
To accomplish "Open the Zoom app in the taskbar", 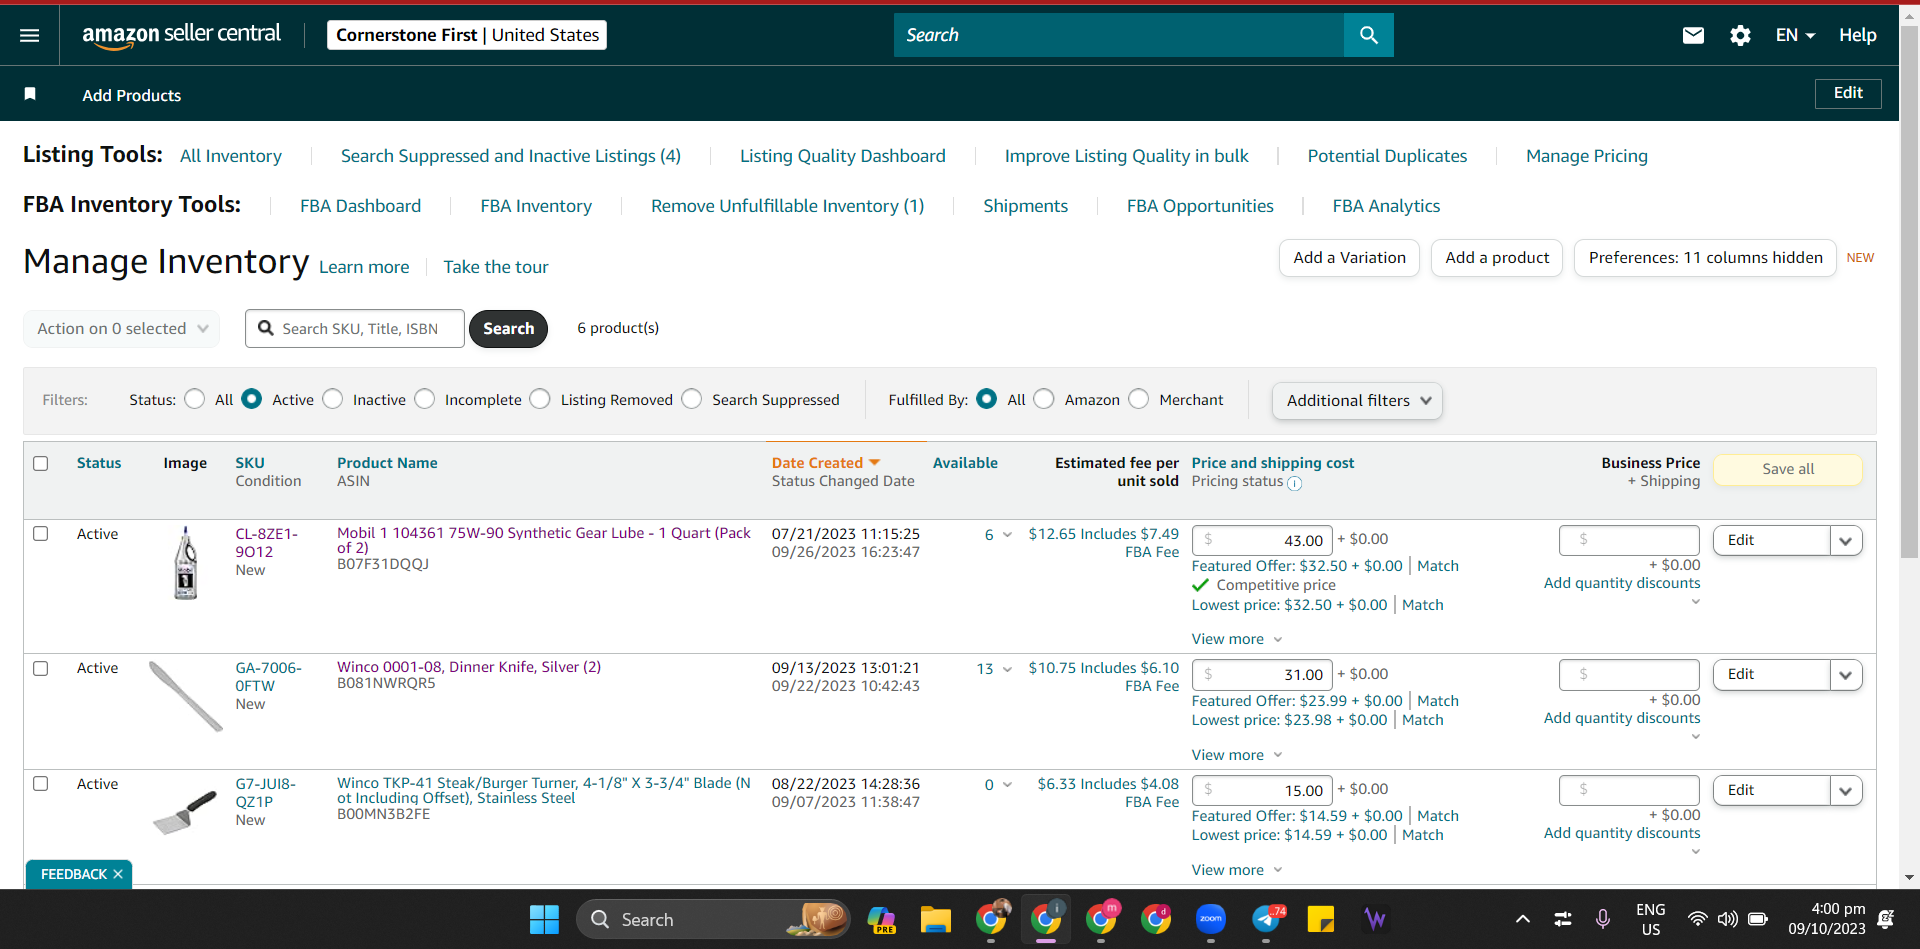I will click(x=1211, y=919).
